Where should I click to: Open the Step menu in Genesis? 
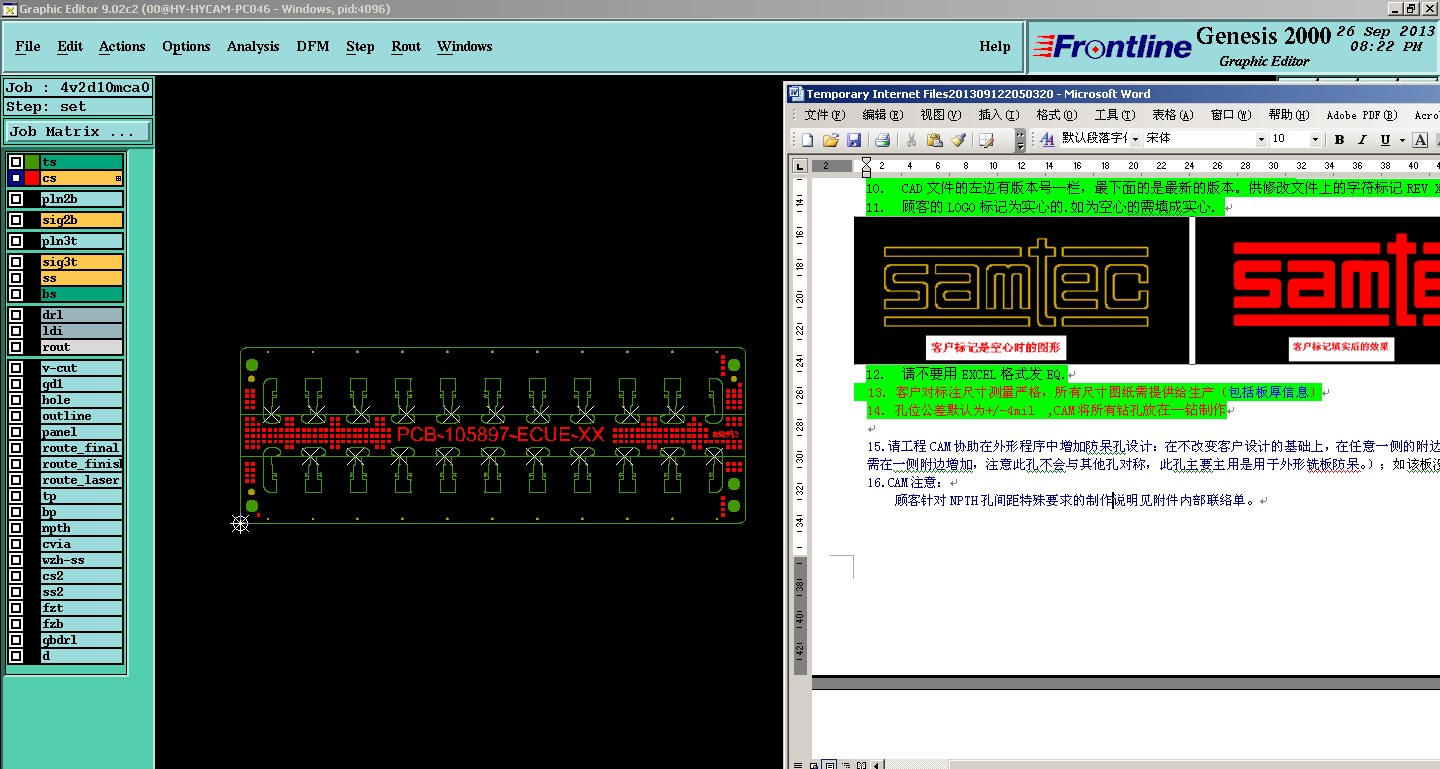[x=360, y=46]
